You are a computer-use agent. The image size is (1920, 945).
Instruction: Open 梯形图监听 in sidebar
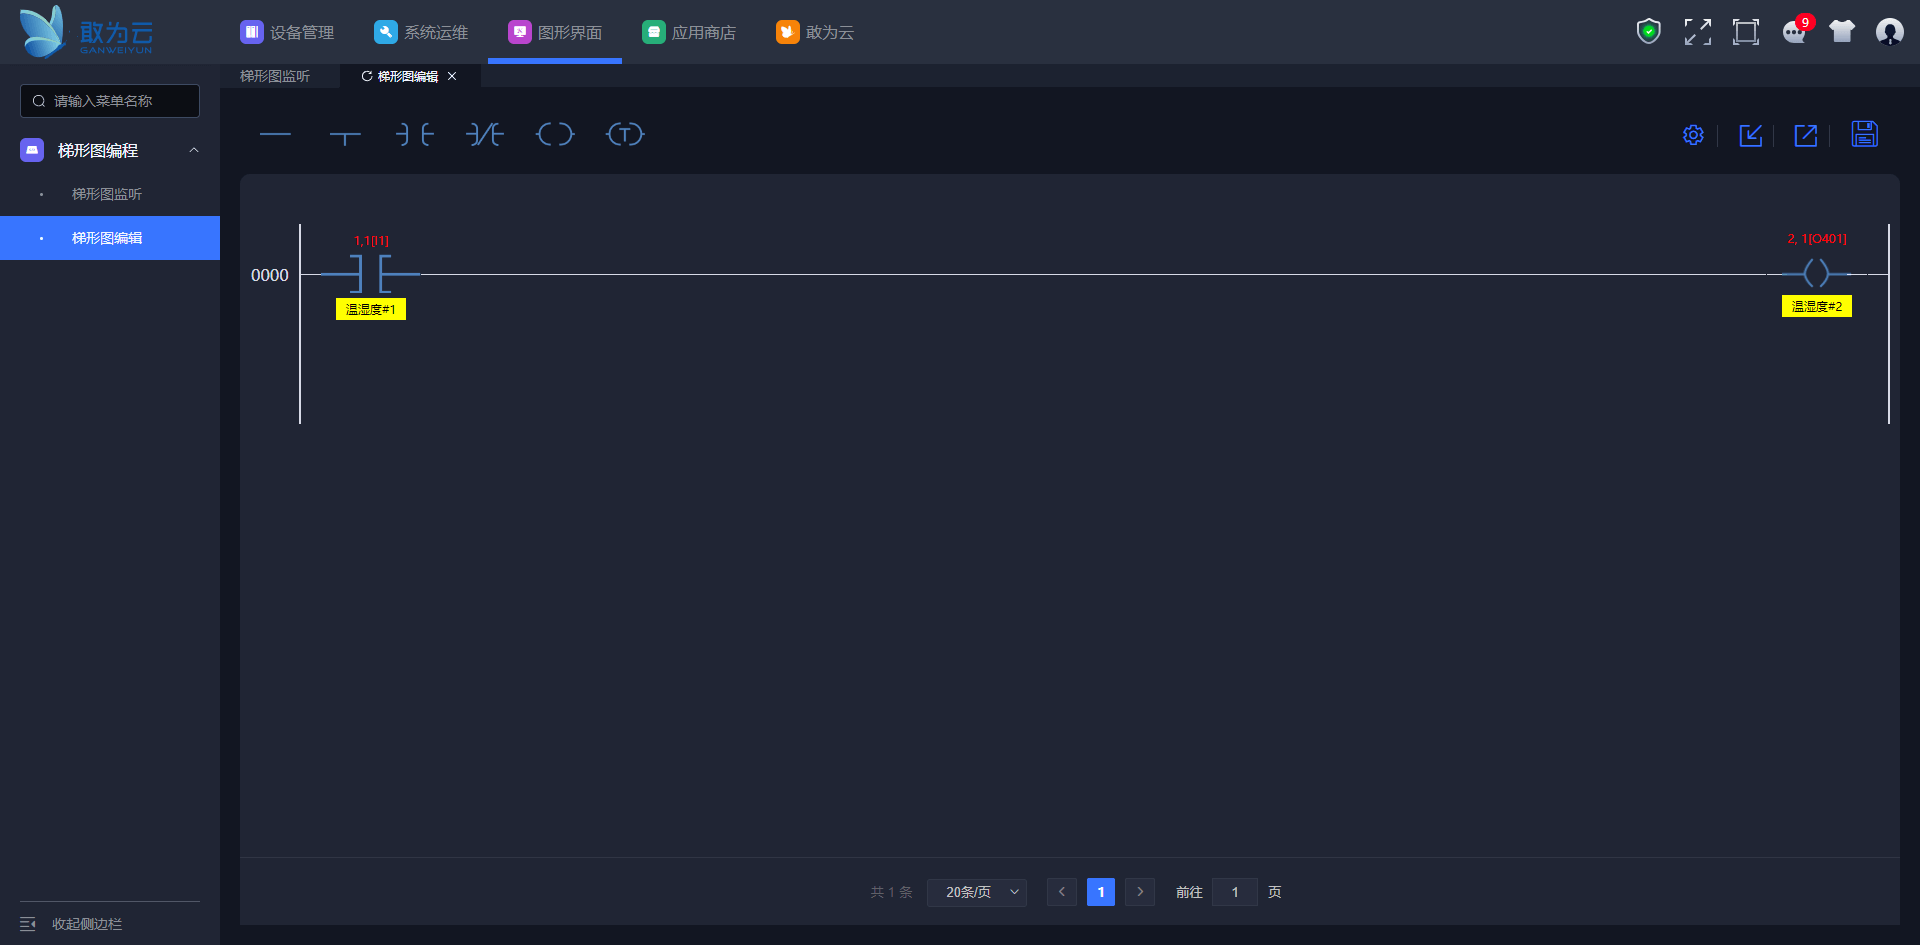click(x=110, y=194)
